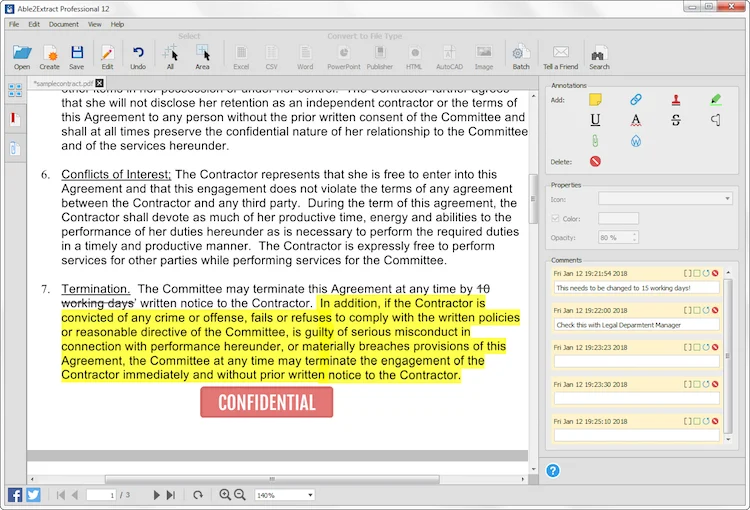
Task: Click the Tell a Friend envelope icon
Action: [561, 56]
